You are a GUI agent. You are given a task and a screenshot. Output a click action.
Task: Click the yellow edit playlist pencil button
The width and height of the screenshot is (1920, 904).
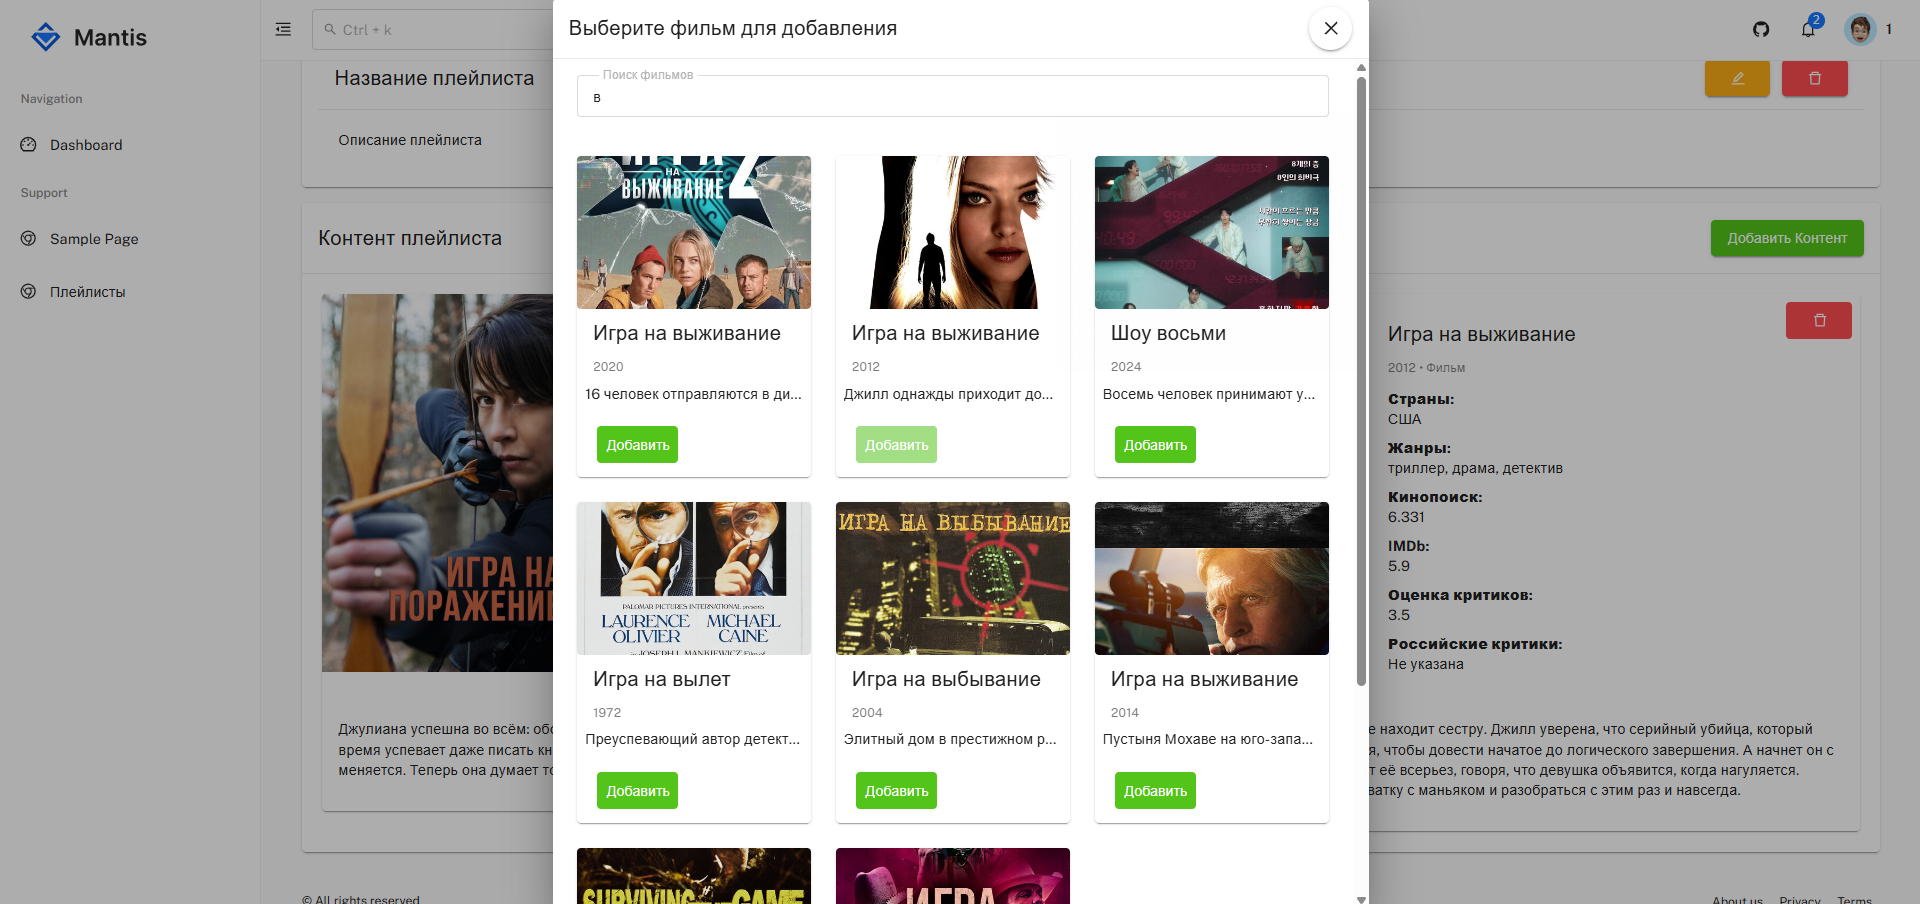point(1737,78)
